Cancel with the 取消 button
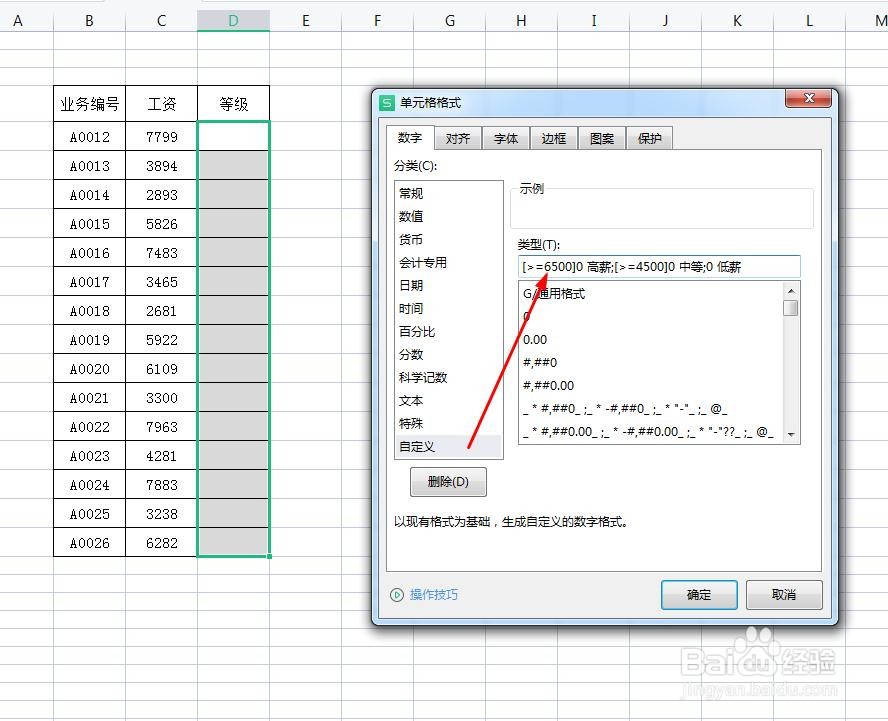The height and width of the screenshot is (721, 888). [784, 595]
